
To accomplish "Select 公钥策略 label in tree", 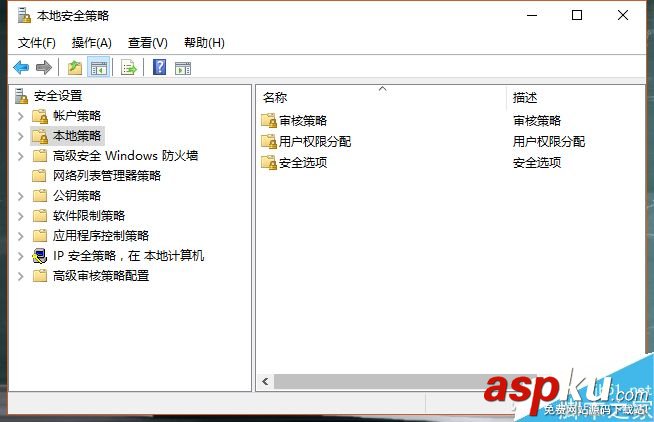I will coord(77,196).
